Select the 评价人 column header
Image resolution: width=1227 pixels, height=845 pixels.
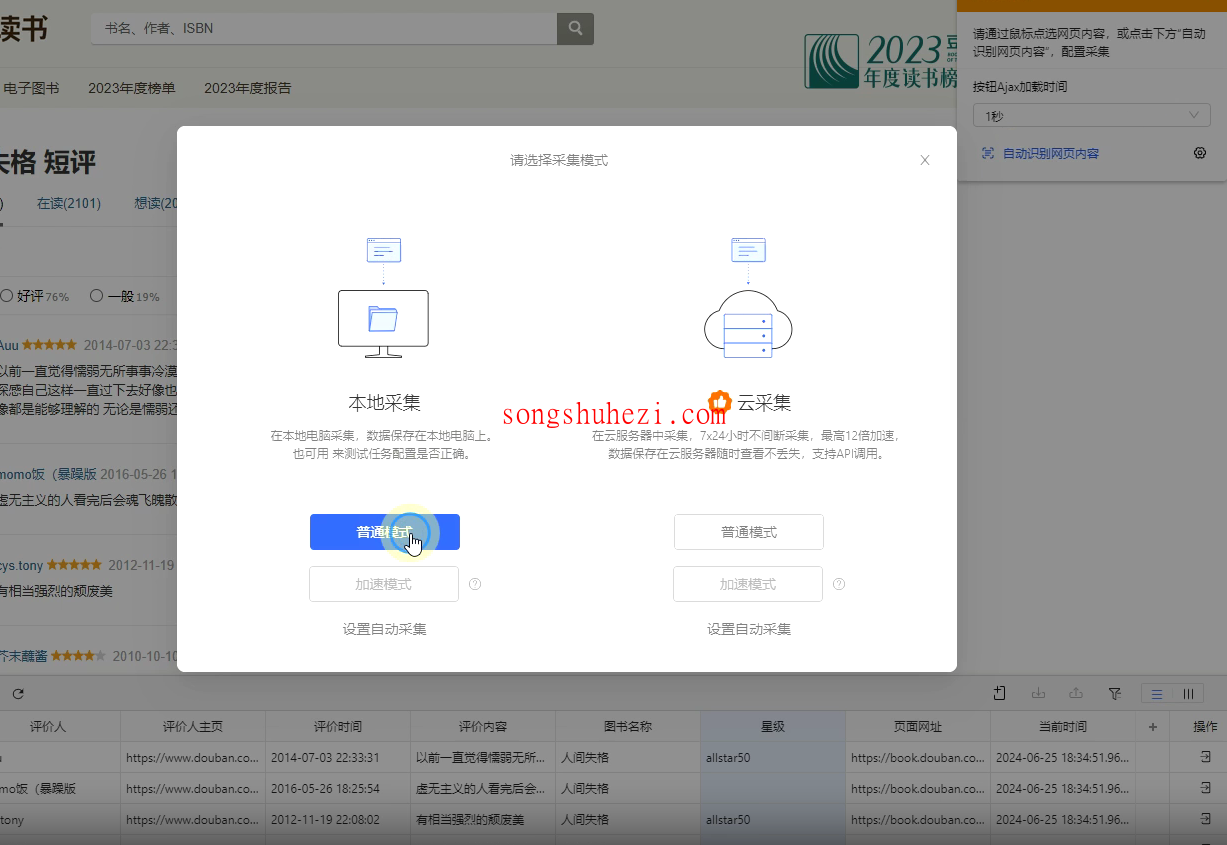tap(48, 727)
